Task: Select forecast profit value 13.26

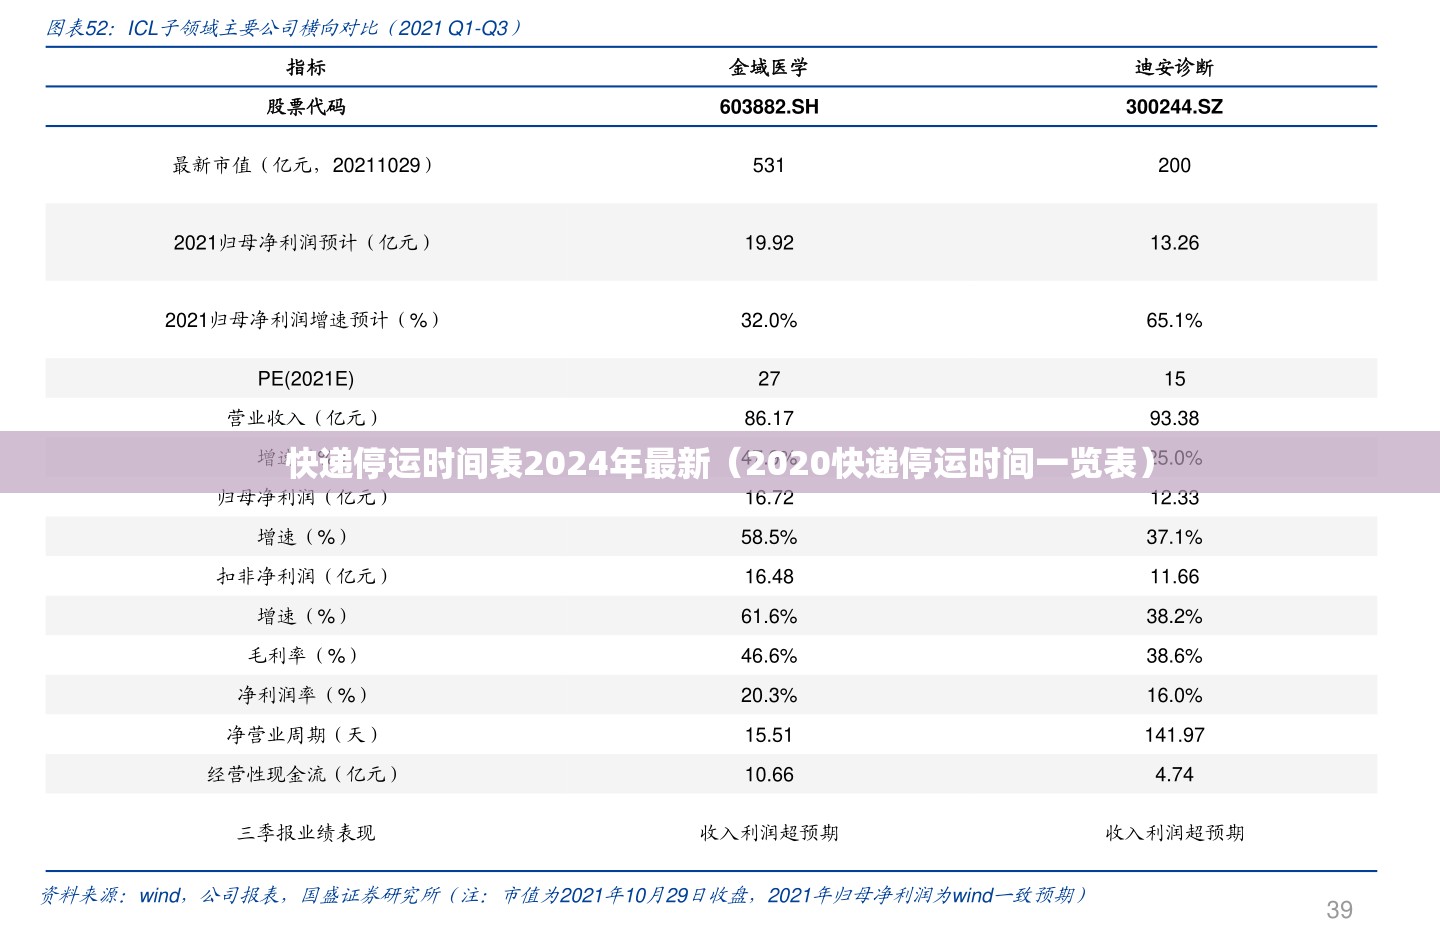Action: [x=1174, y=243]
